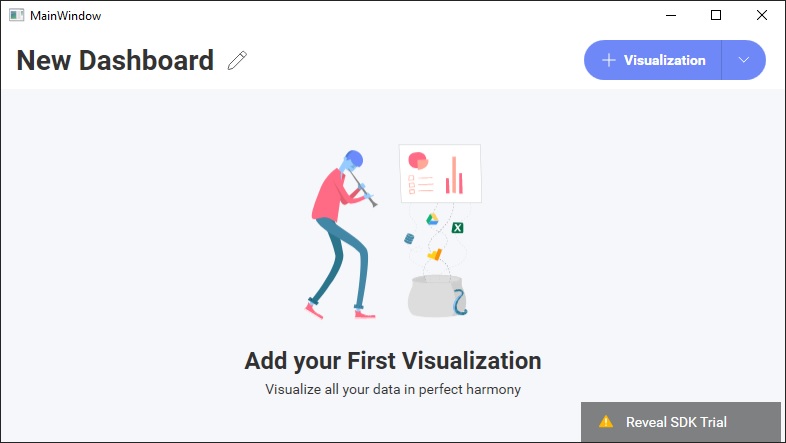
Task: Expand the Visualization dropdown arrow
Action: click(x=743, y=60)
